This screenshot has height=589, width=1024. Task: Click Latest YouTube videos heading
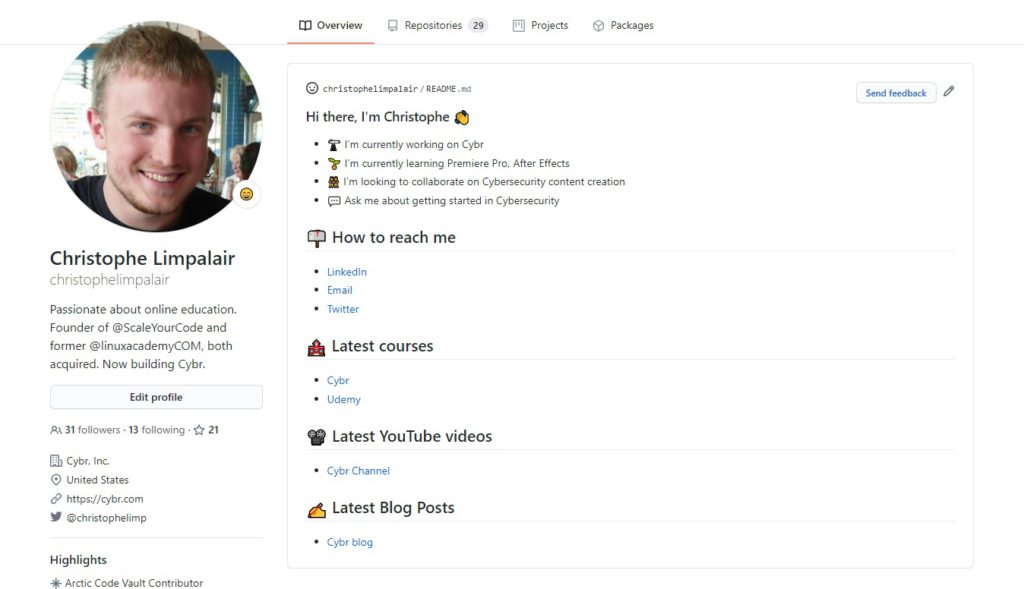tap(411, 436)
